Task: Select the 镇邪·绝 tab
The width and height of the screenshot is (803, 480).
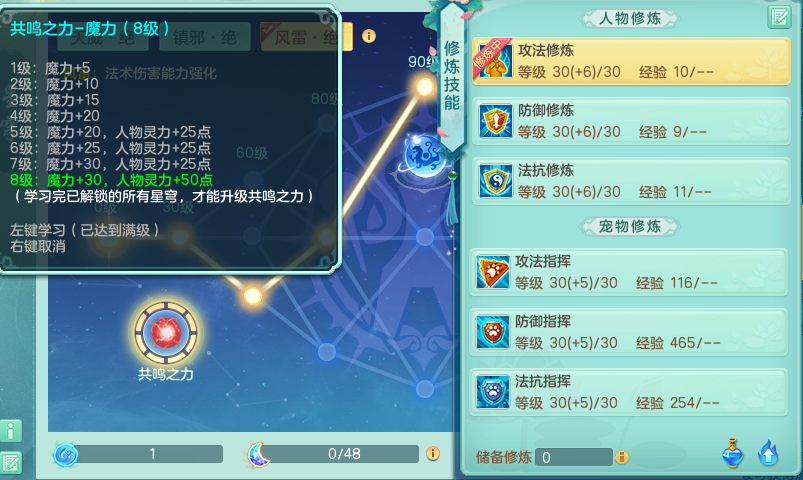Action: point(205,36)
